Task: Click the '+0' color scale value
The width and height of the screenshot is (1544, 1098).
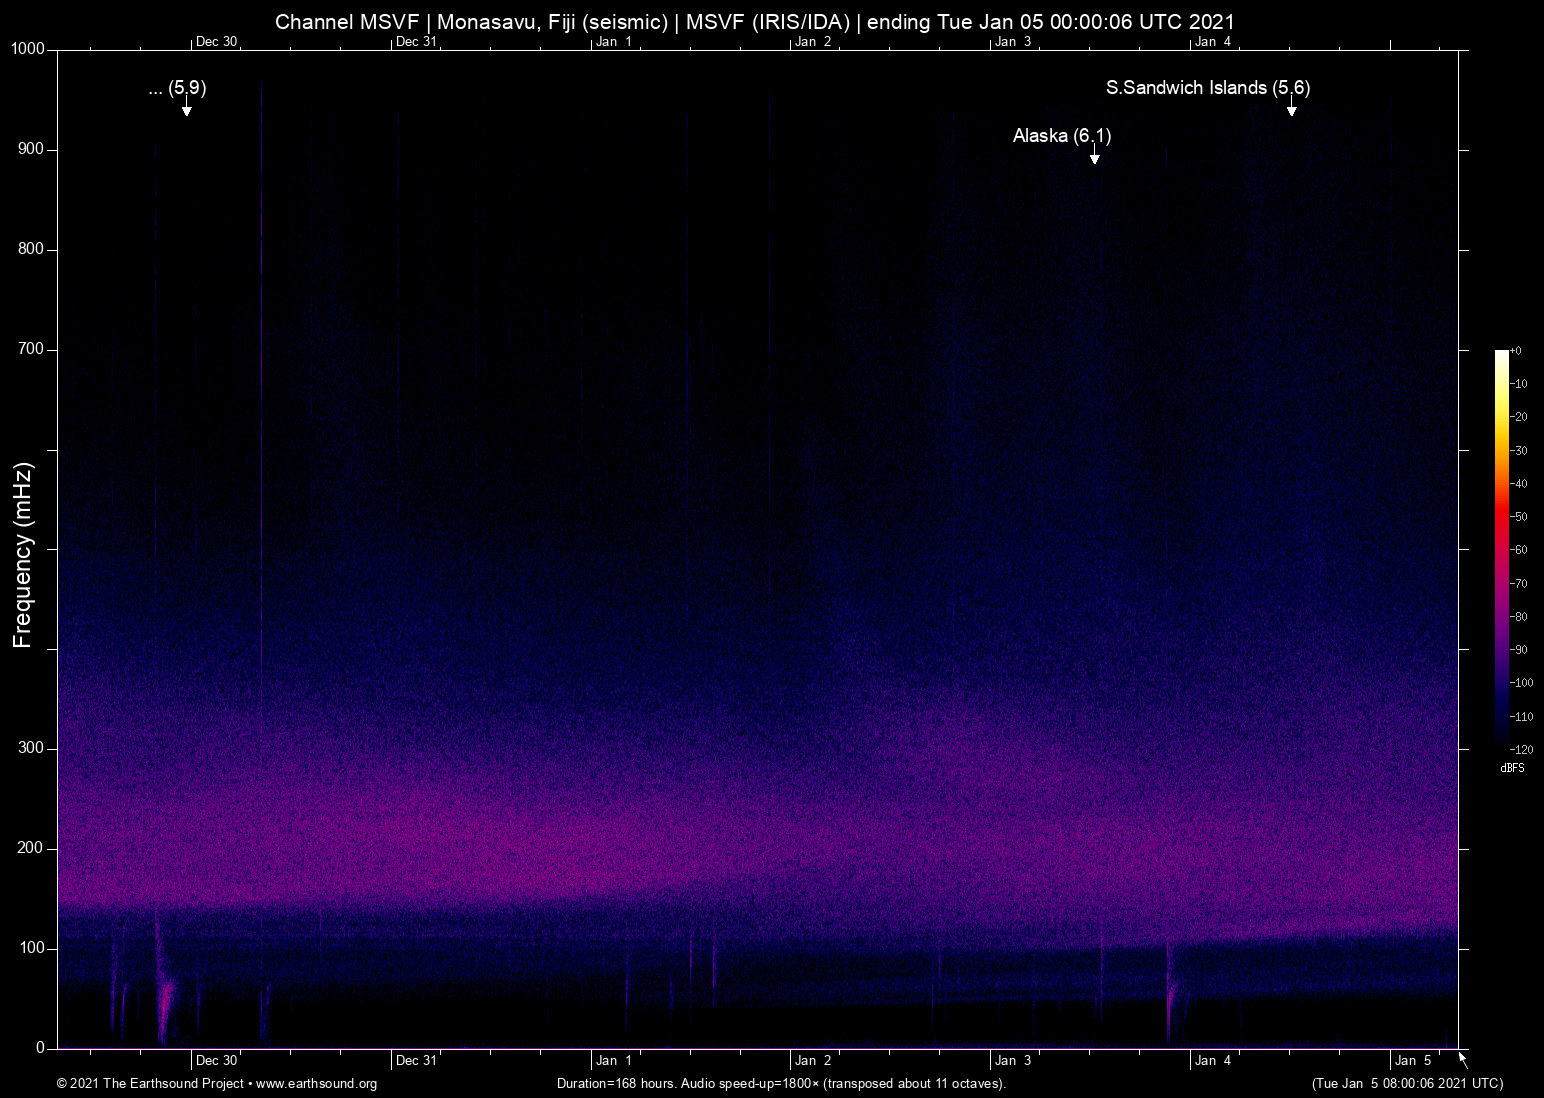Action: click(x=1516, y=351)
